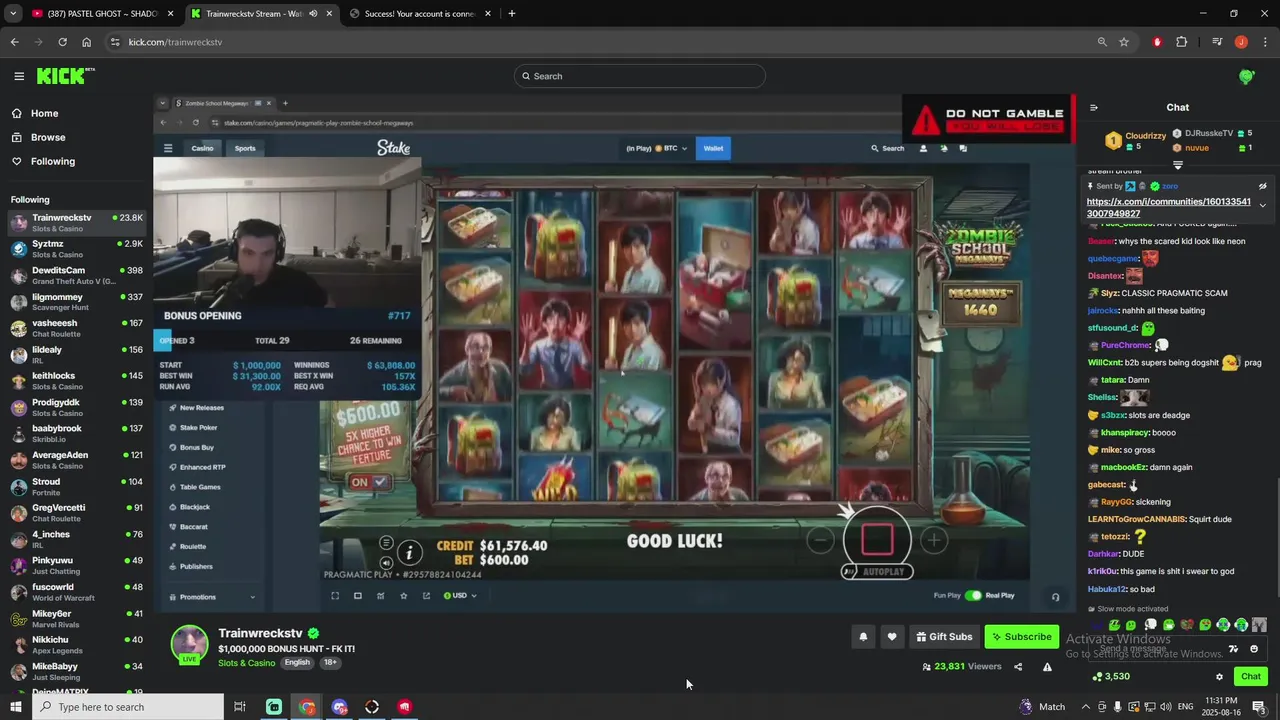Image resolution: width=1280 pixels, height=720 pixels.
Task: Open the Chrome three-dot menu
Action: click(1263, 42)
